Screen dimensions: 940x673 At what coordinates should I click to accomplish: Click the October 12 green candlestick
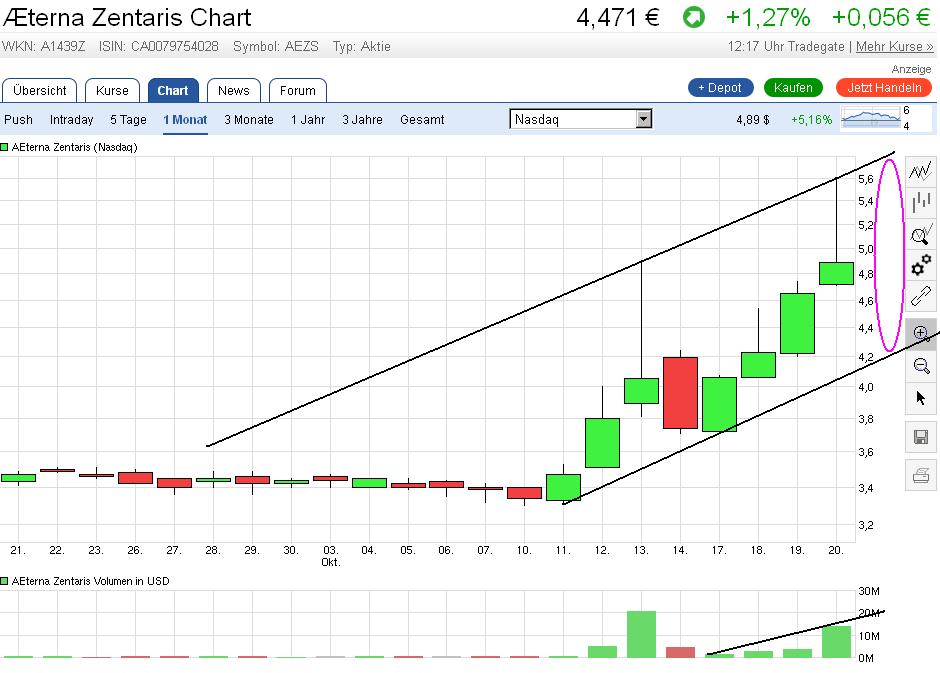pyautogui.click(x=602, y=443)
